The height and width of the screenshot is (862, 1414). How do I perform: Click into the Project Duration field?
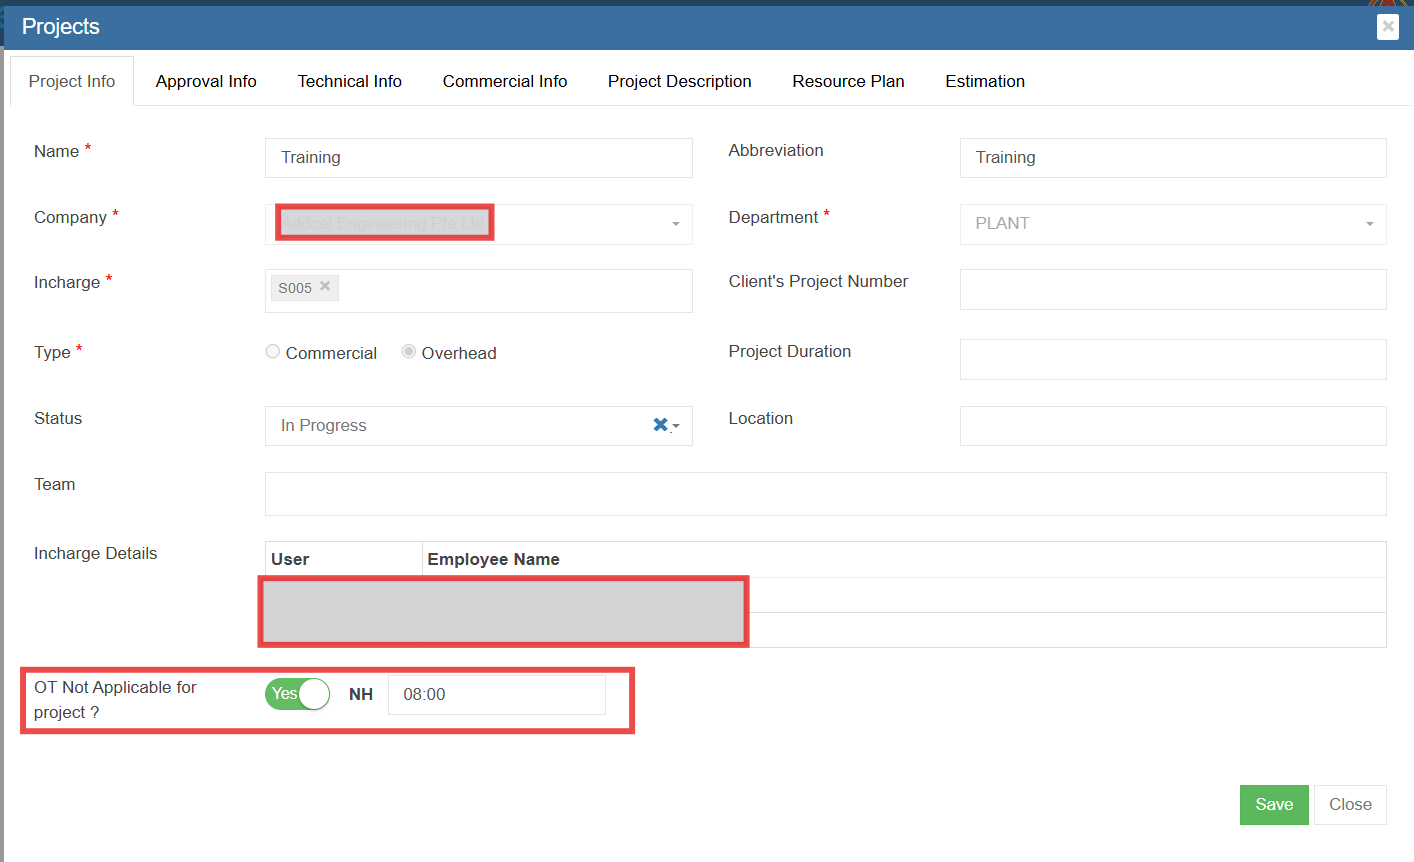(1172, 360)
